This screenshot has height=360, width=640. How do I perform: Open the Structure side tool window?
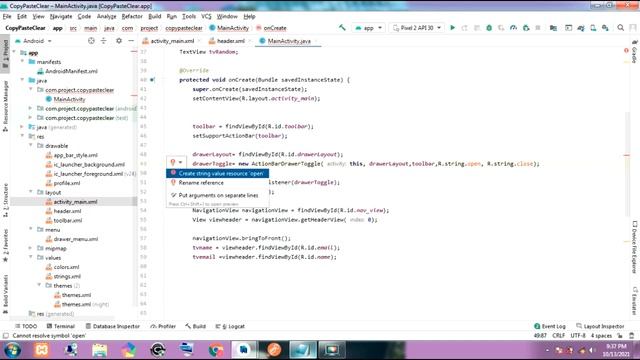tap(5, 200)
